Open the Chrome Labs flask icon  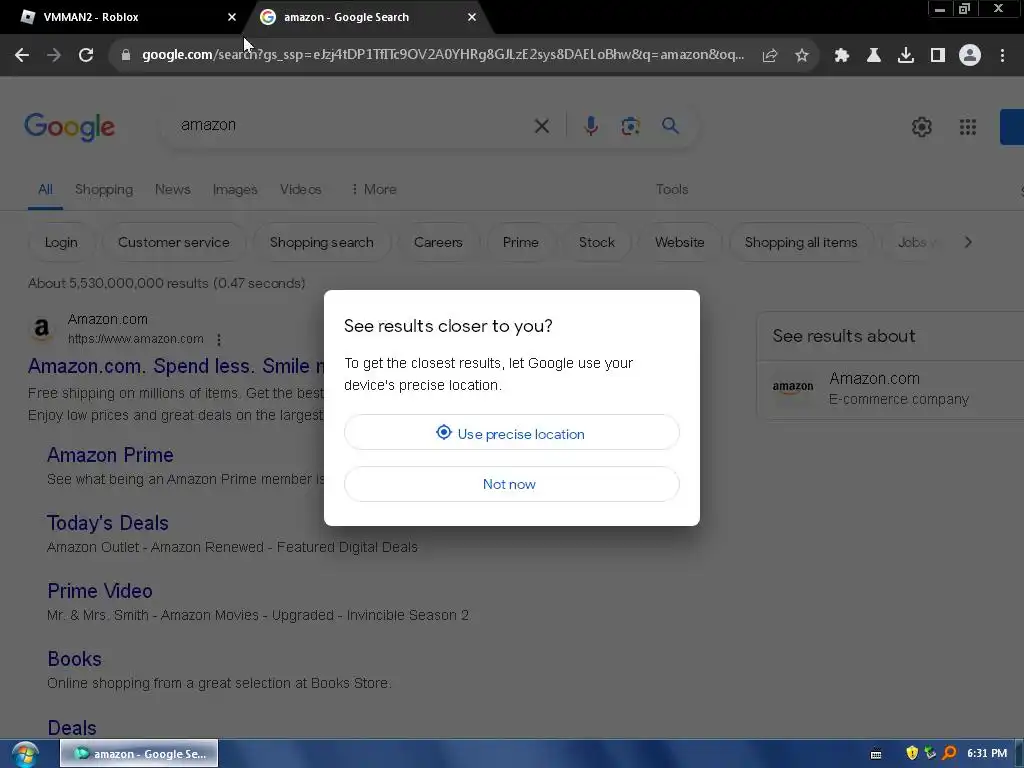pos(874,55)
